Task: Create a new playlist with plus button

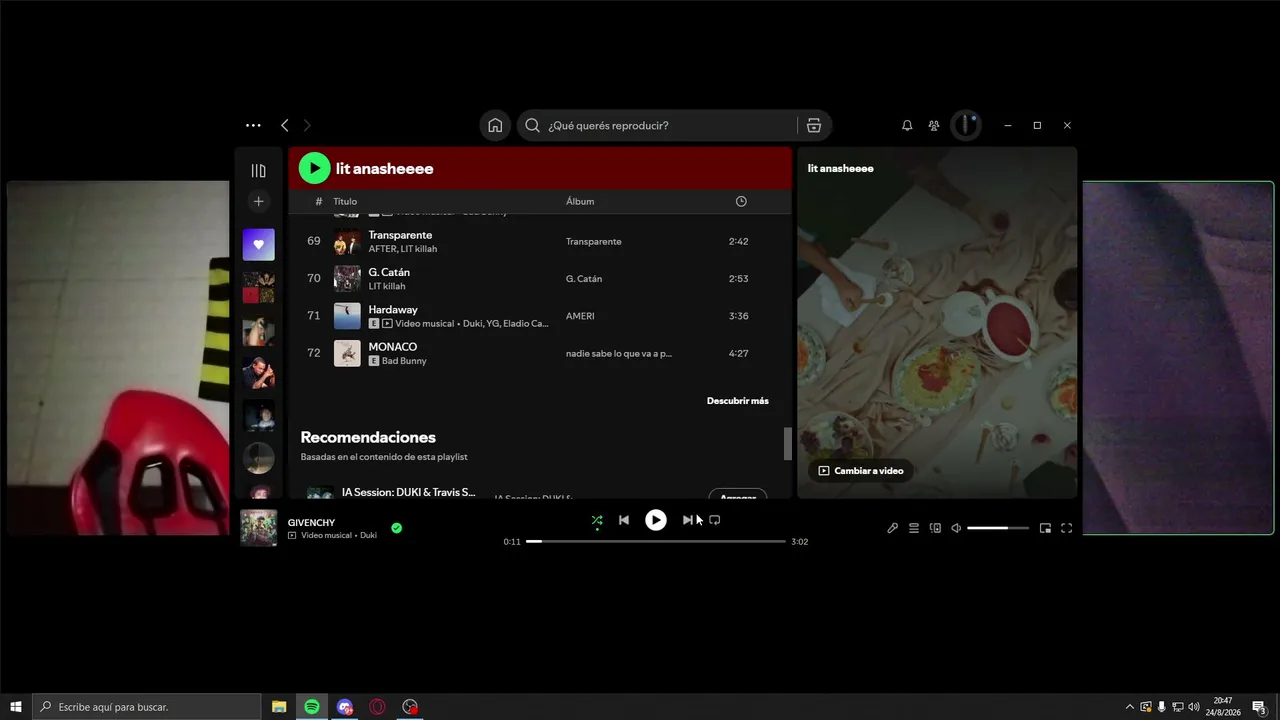Action: (x=258, y=201)
